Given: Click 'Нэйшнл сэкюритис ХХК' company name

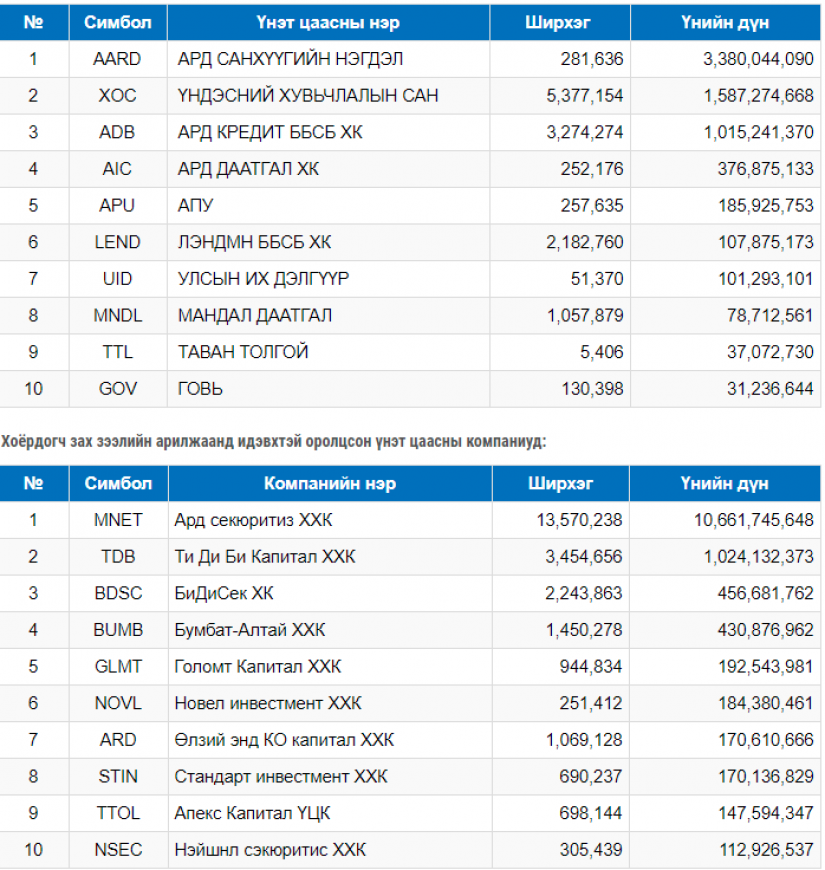Looking at the screenshot, I should [270, 849].
